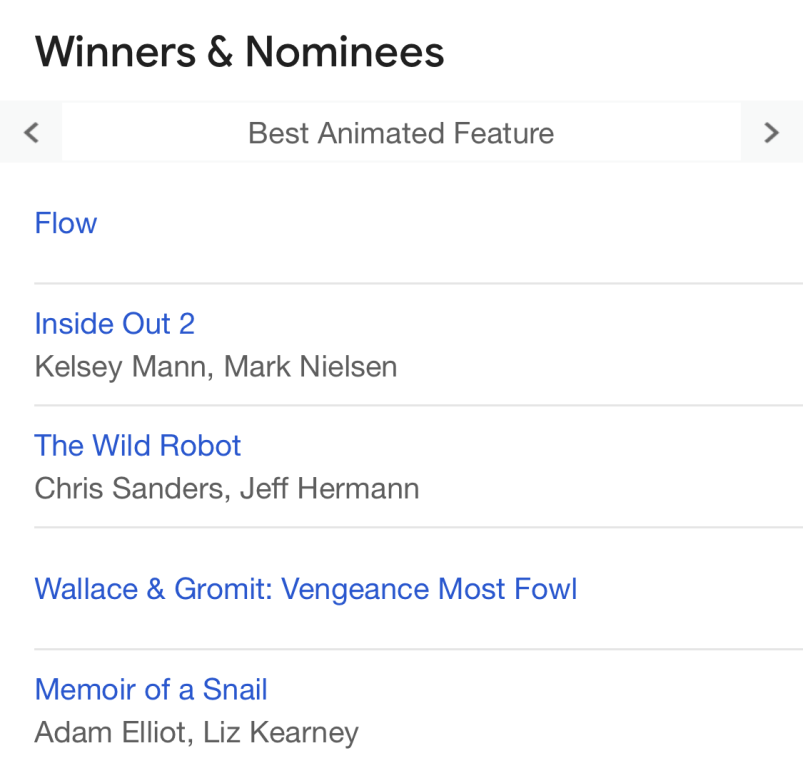Click the divider line below Inside Out 2 nominees

(418, 405)
